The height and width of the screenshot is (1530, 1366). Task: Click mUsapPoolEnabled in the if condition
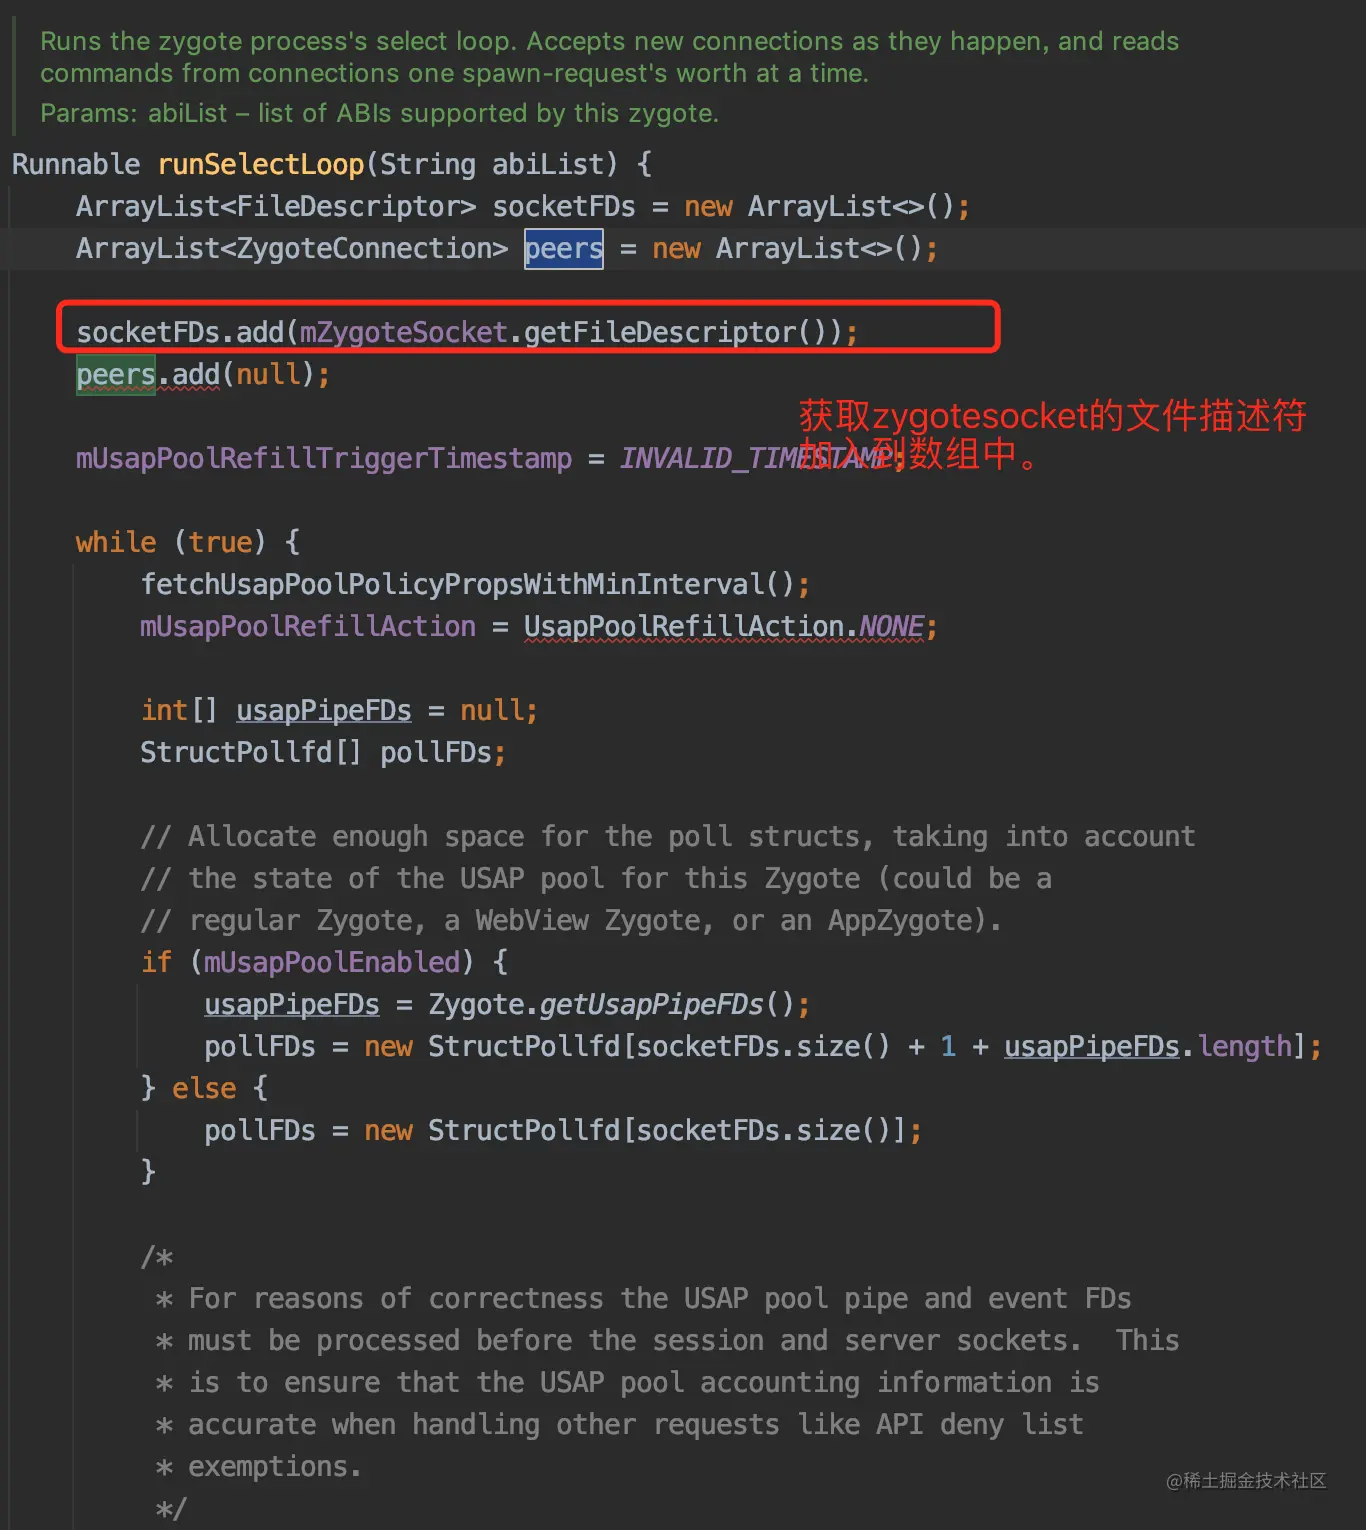(x=332, y=962)
